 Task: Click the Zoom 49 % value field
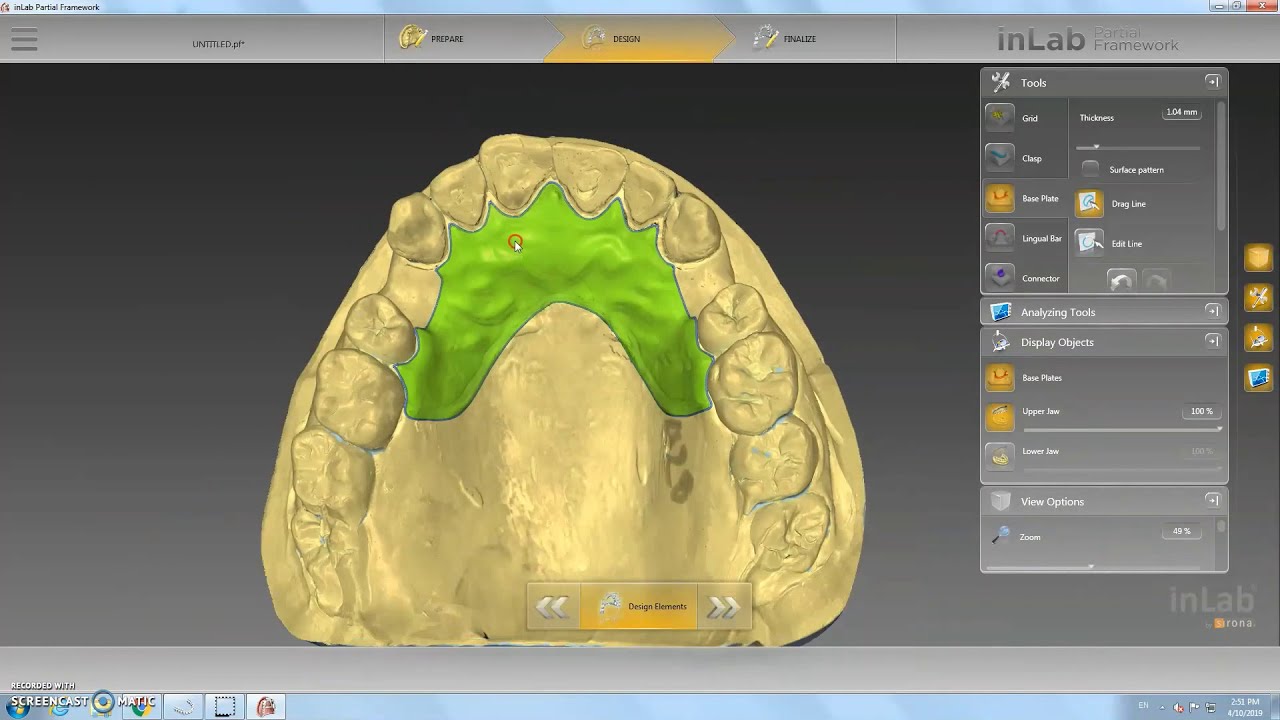coord(1181,531)
